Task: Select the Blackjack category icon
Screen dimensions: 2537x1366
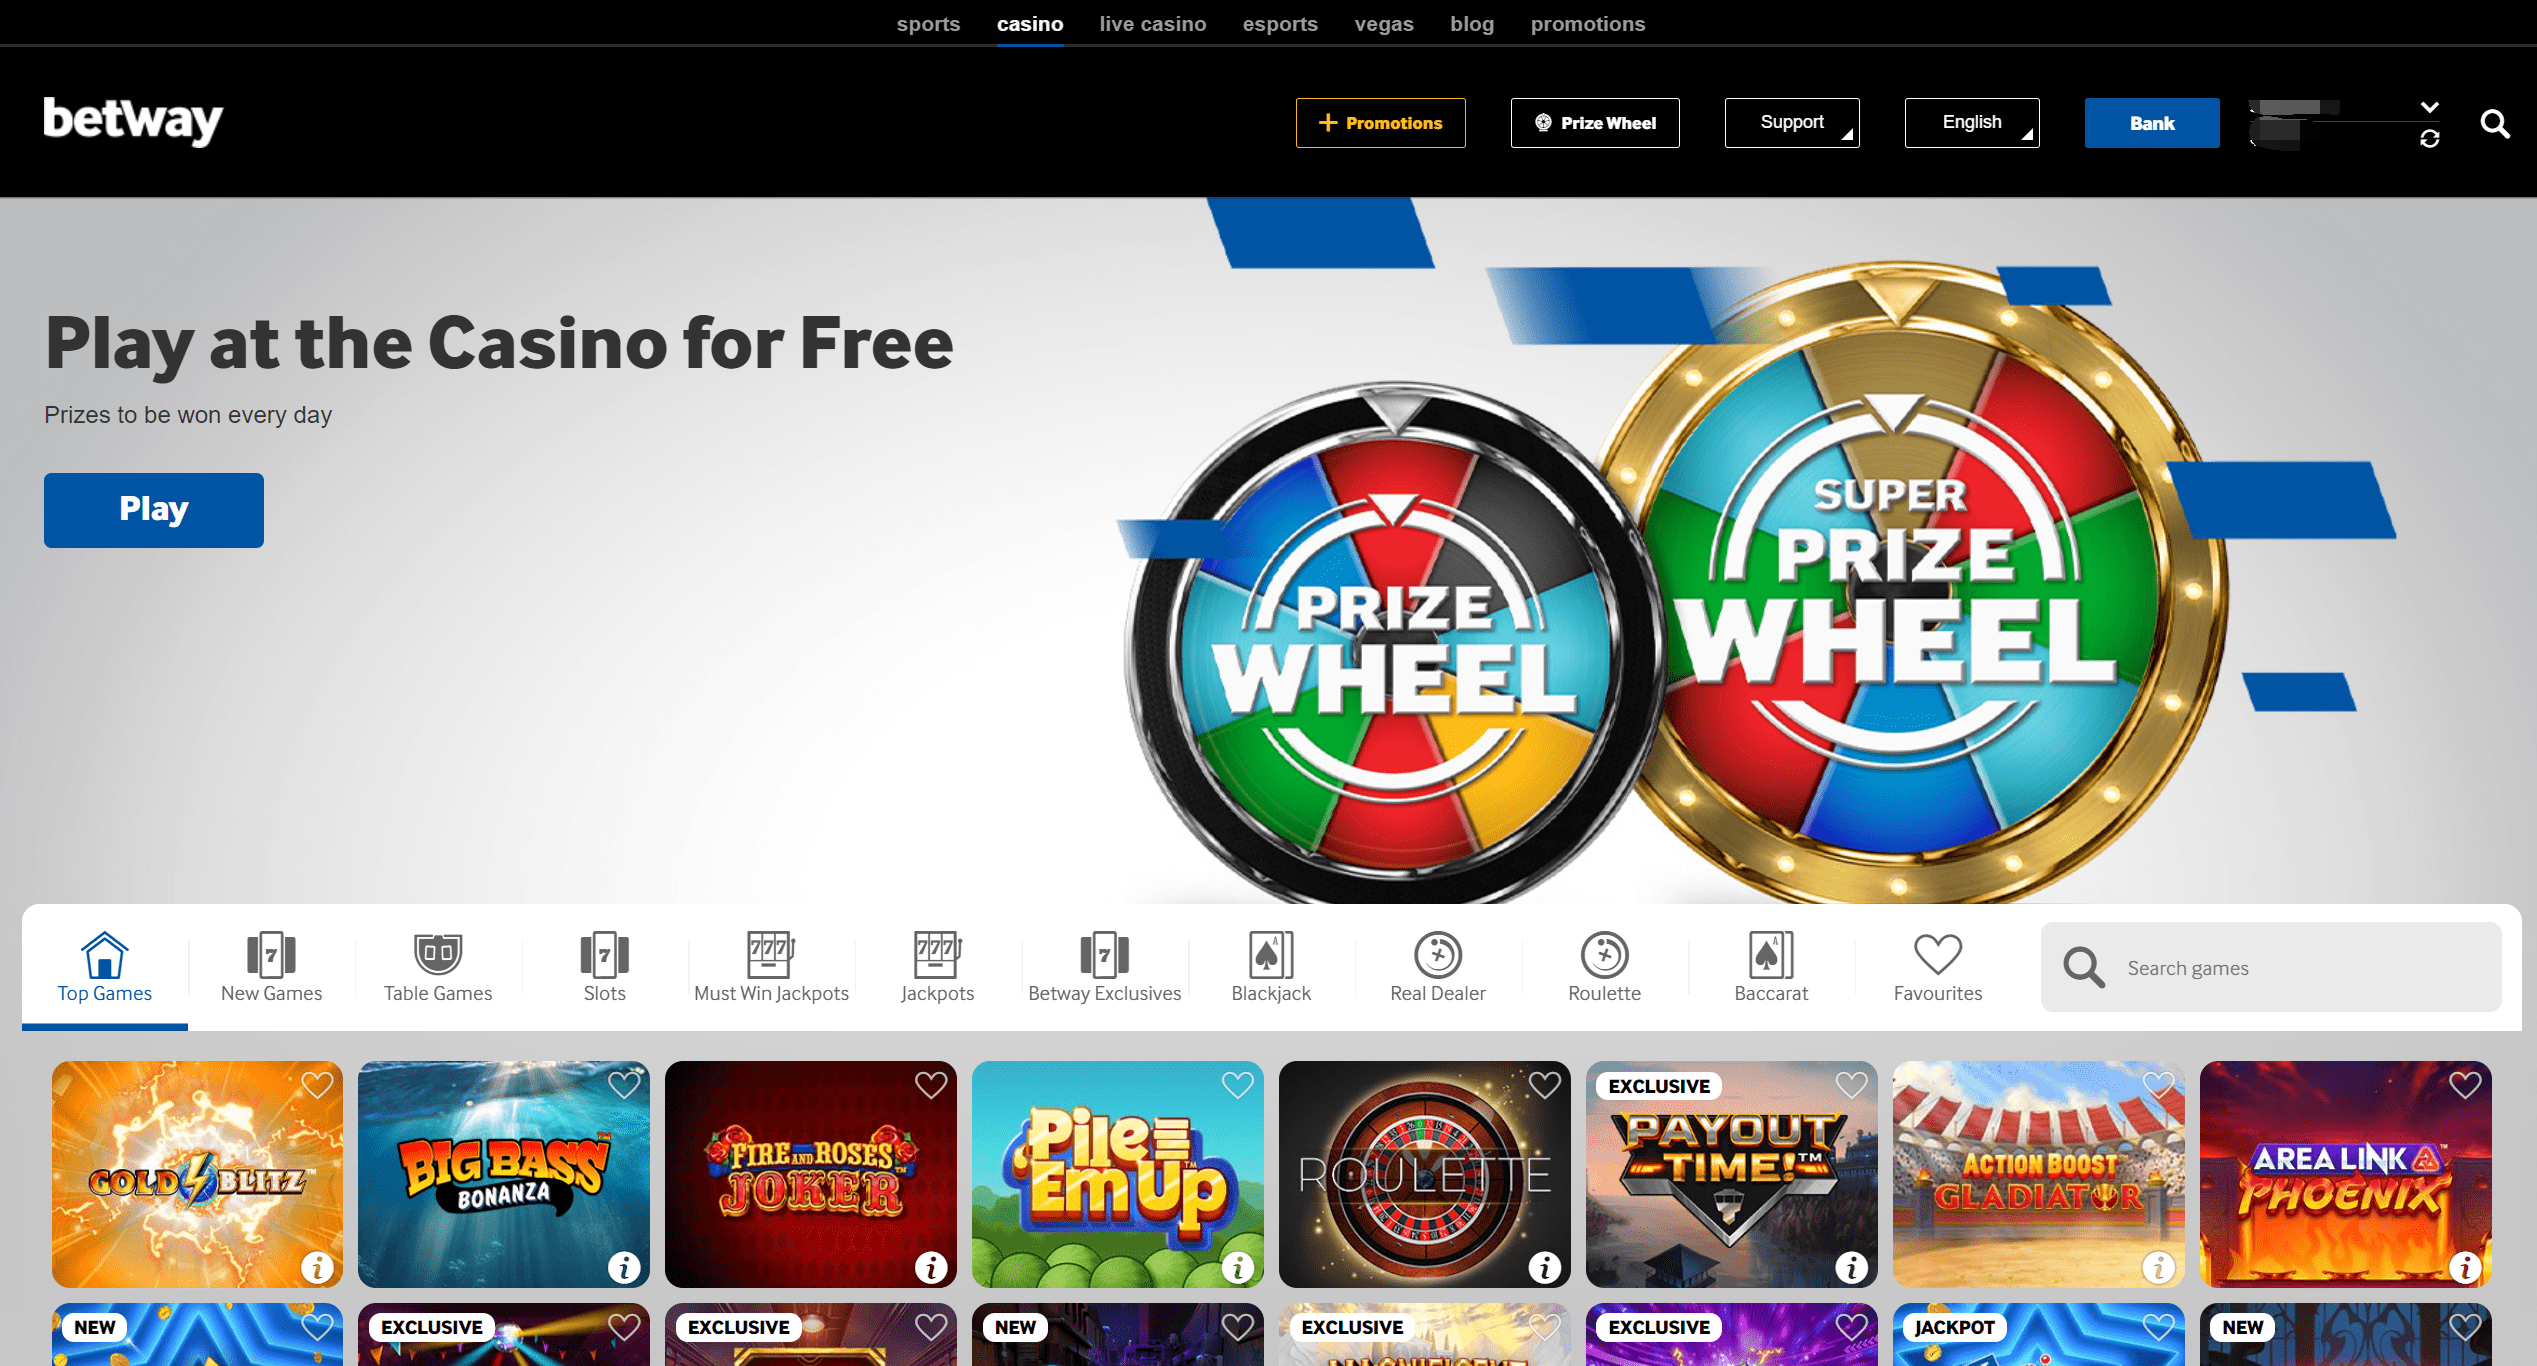Action: pos(1271,955)
